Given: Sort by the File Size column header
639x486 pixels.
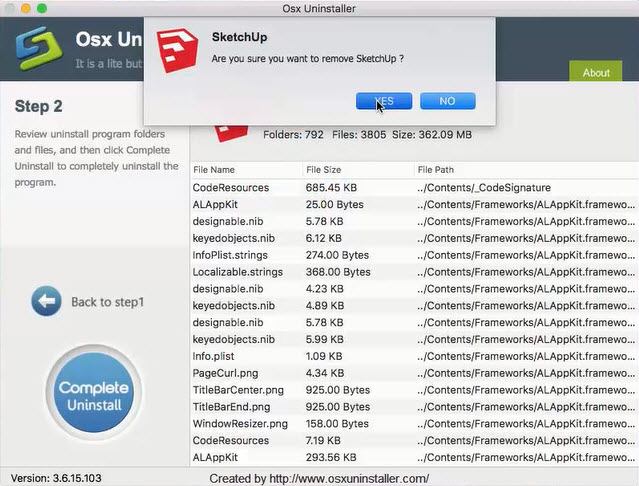Looking at the screenshot, I should click(323, 170).
